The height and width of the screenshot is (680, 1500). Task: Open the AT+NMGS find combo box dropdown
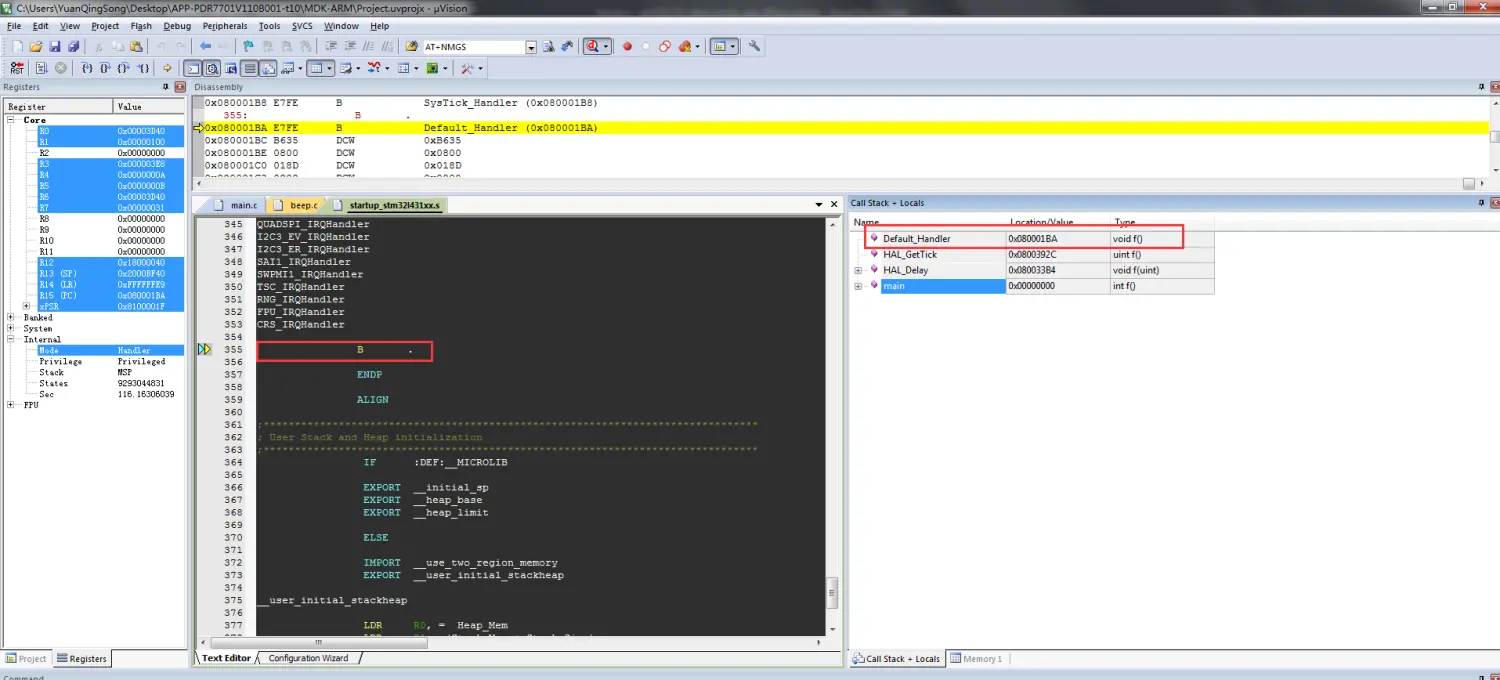click(531, 47)
